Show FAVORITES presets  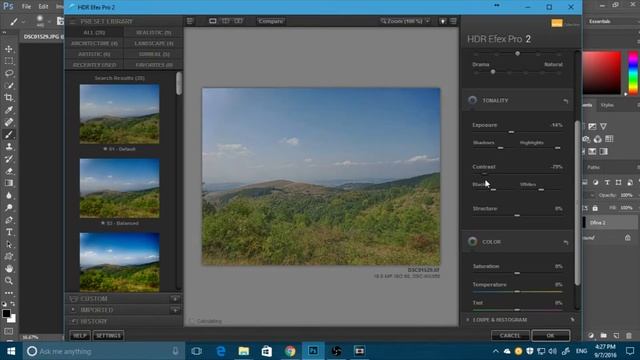[153, 65]
